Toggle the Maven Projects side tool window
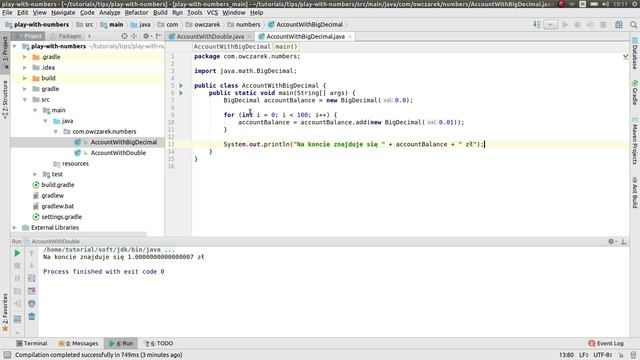This screenshot has width=640, height=360. tap(635, 141)
